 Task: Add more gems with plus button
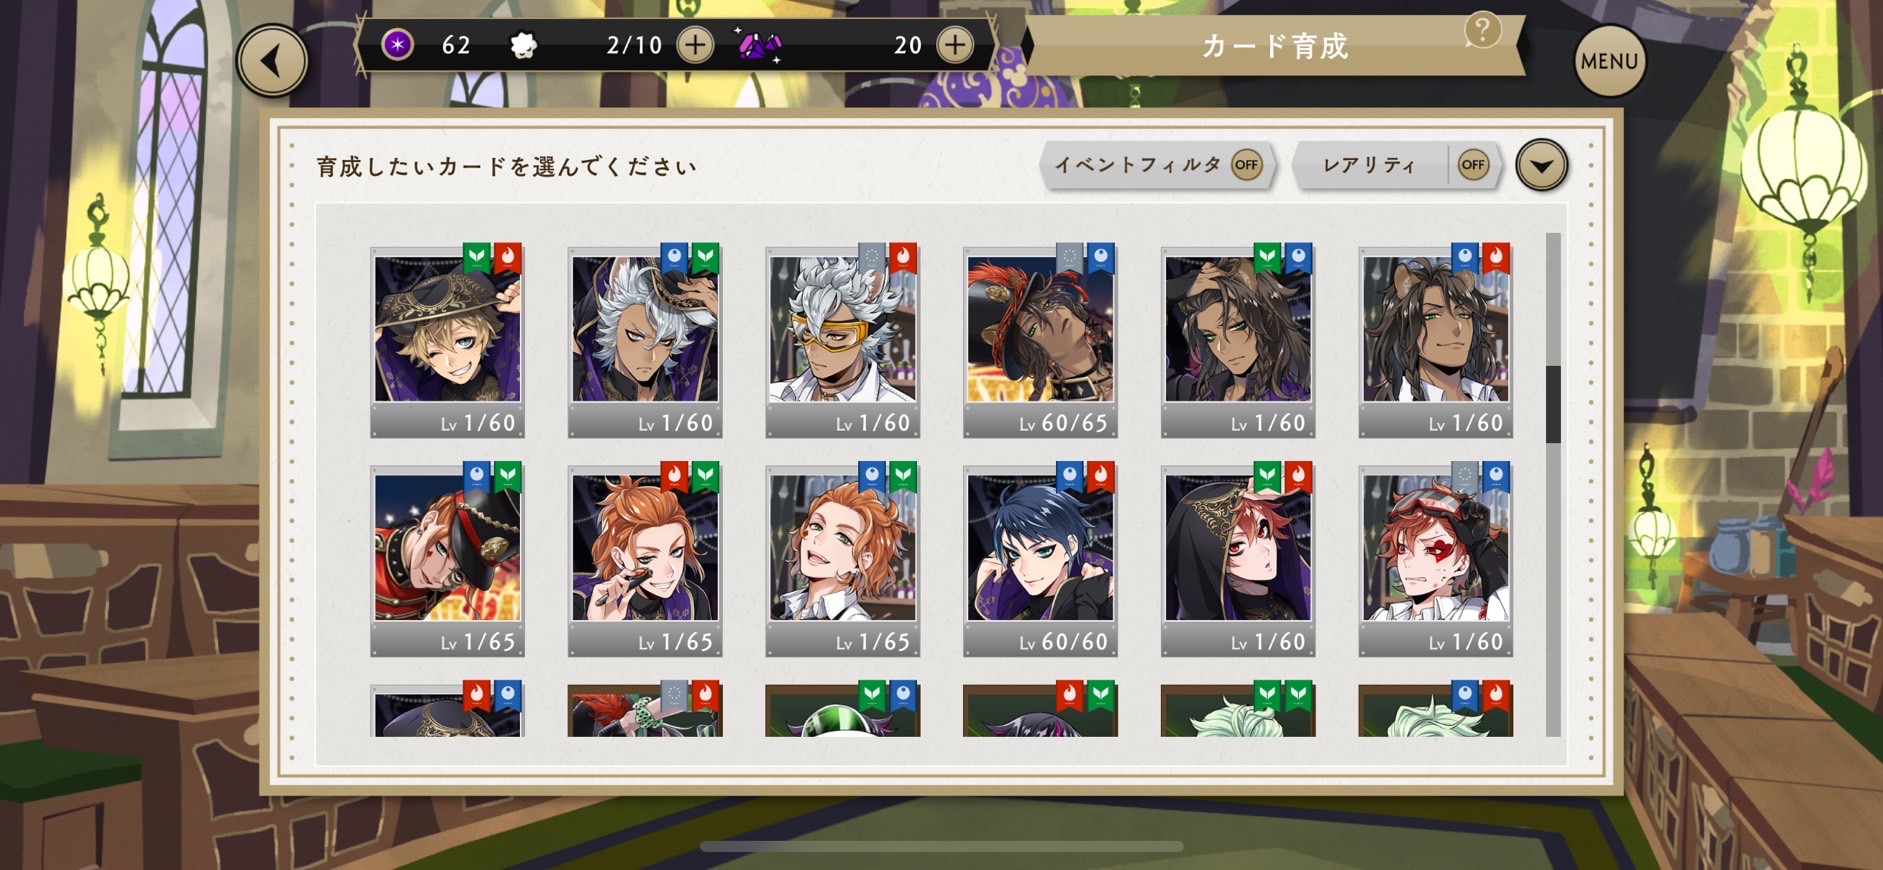click(x=955, y=45)
